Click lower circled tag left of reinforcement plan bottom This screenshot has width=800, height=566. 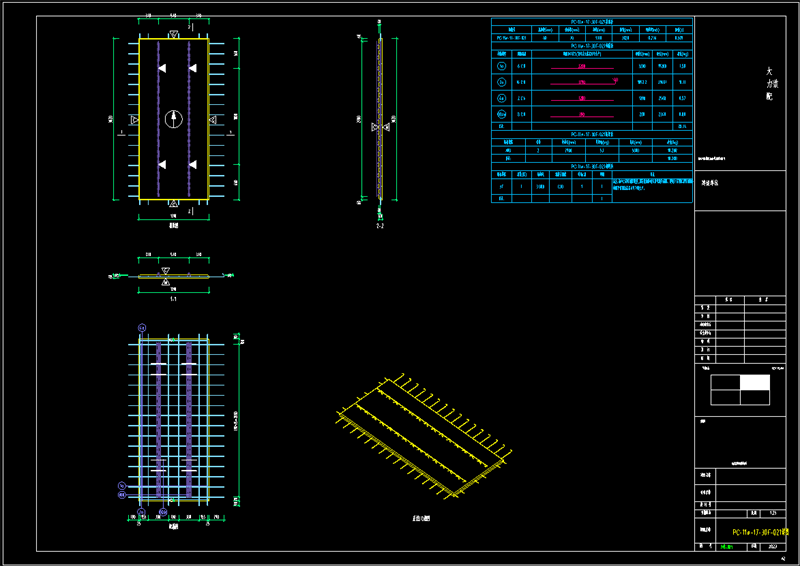pos(122,495)
